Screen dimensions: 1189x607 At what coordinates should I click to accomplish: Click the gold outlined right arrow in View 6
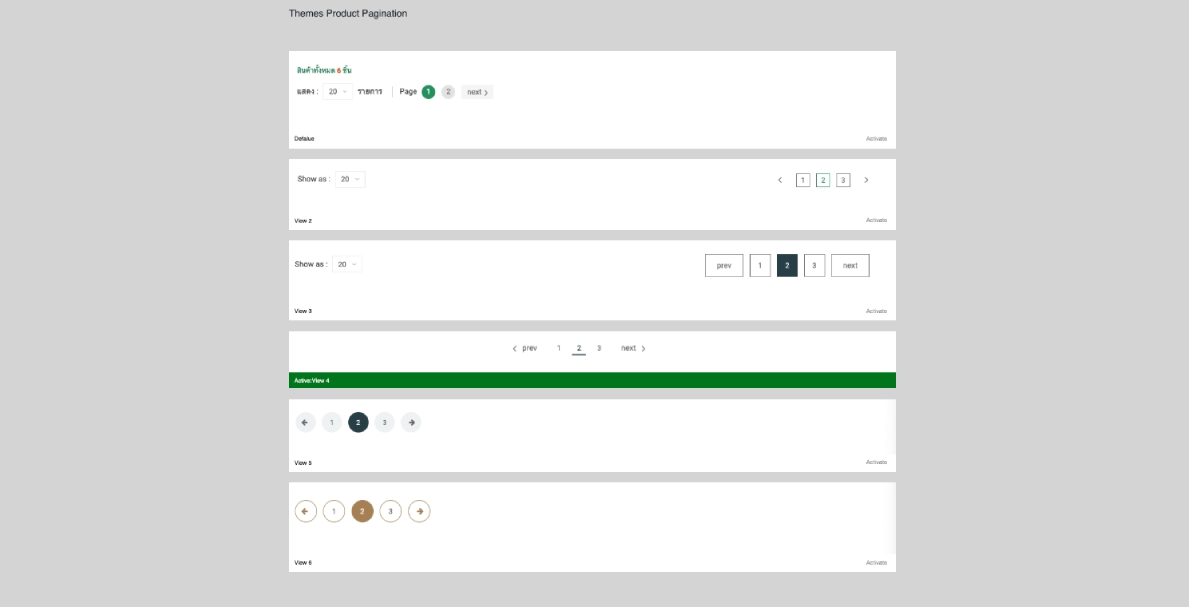point(419,511)
